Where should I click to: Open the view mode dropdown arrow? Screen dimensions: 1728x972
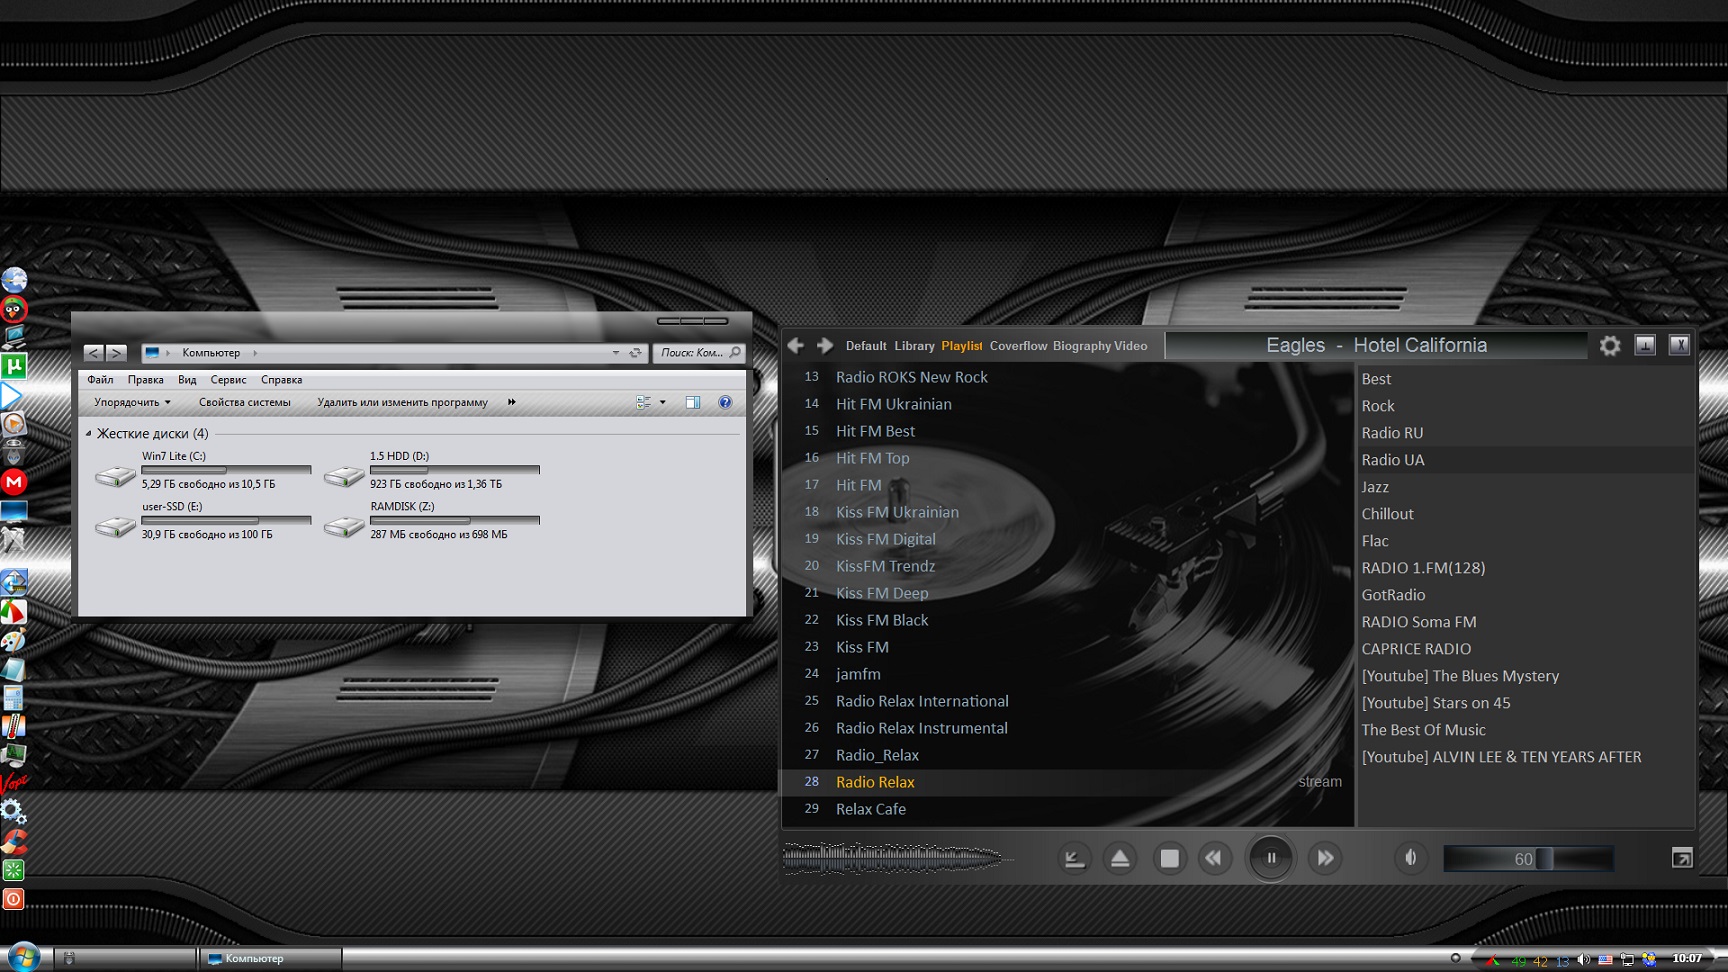point(662,402)
